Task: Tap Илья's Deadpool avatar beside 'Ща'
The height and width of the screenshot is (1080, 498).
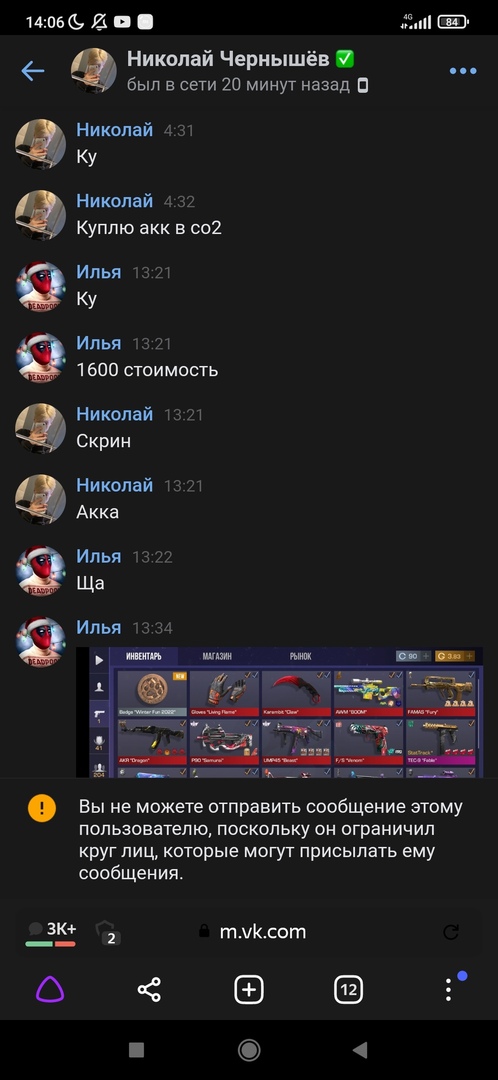Action: click(41, 570)
